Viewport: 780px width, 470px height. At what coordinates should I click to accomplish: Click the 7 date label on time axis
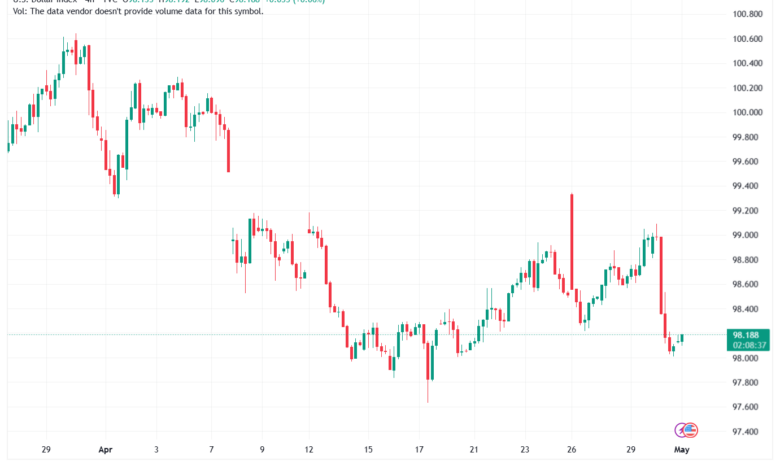(x=211, y=450)
